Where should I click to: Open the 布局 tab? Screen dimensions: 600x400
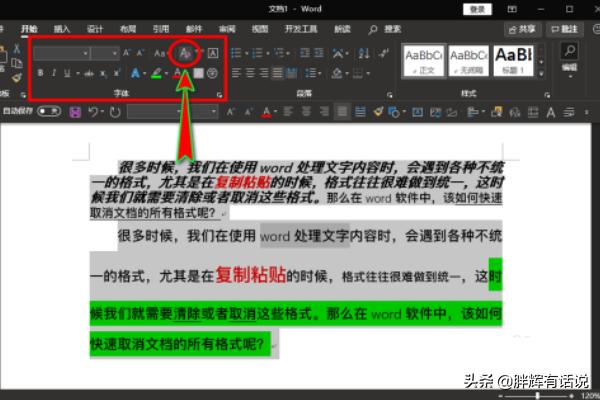(128, 29)
